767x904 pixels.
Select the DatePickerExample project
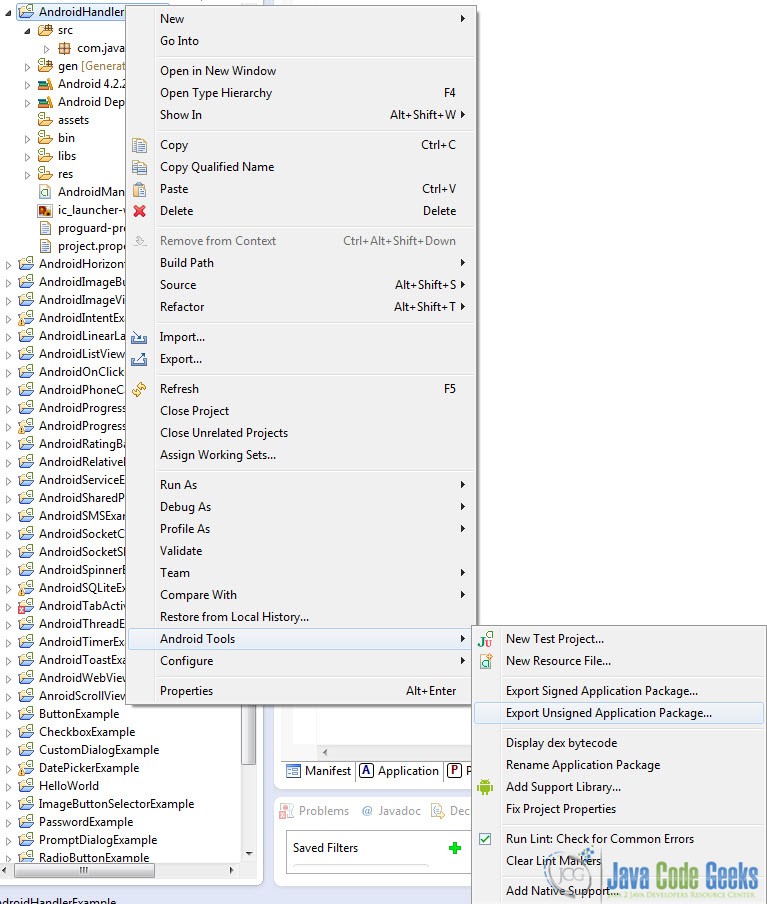click(x=89, y=768)
